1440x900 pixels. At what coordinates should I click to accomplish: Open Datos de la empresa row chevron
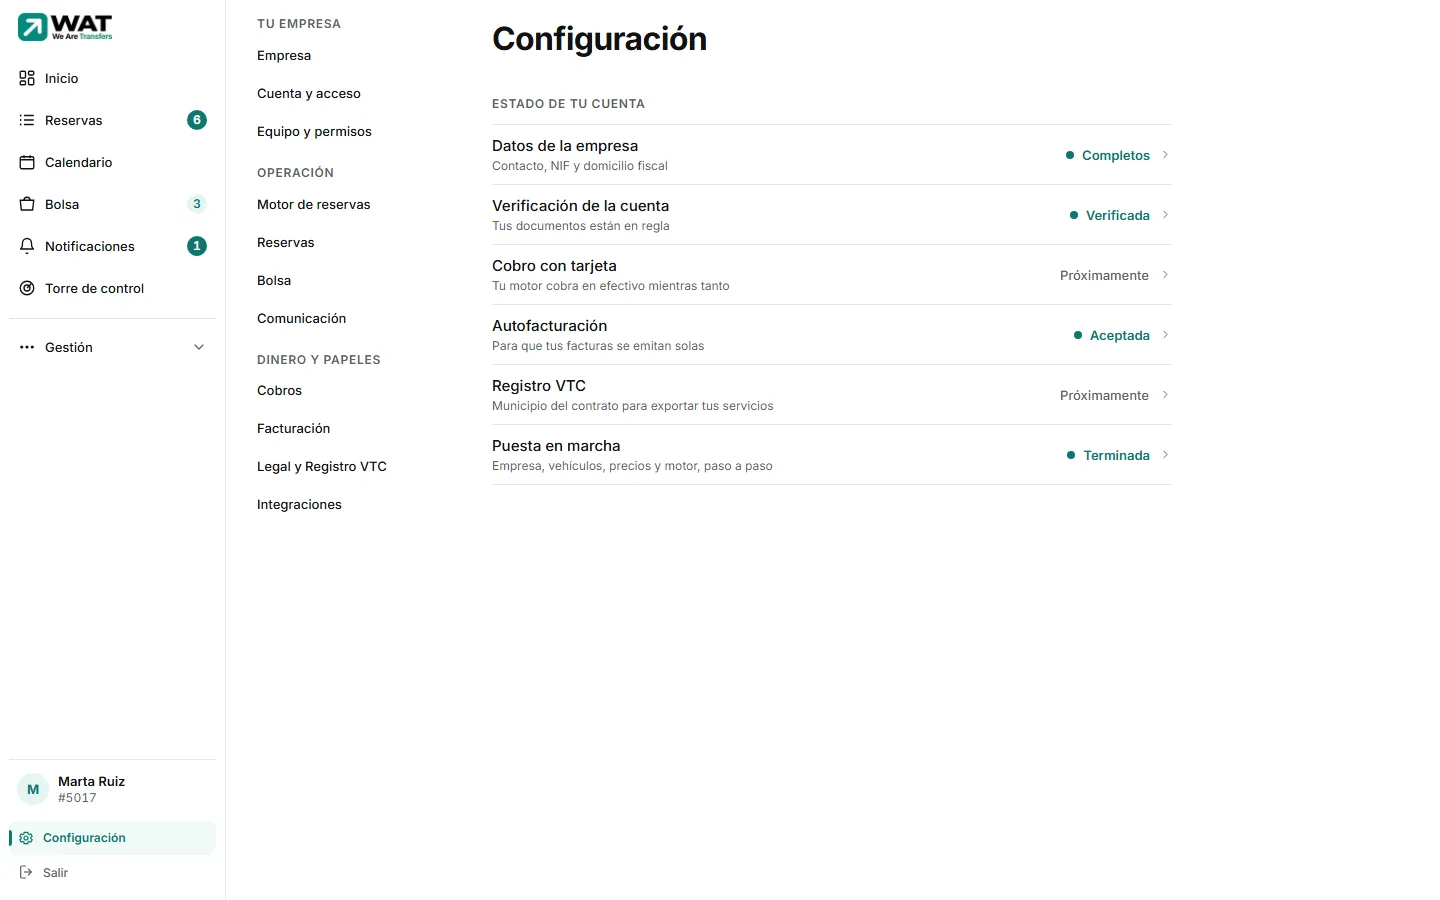[1166, 155]
